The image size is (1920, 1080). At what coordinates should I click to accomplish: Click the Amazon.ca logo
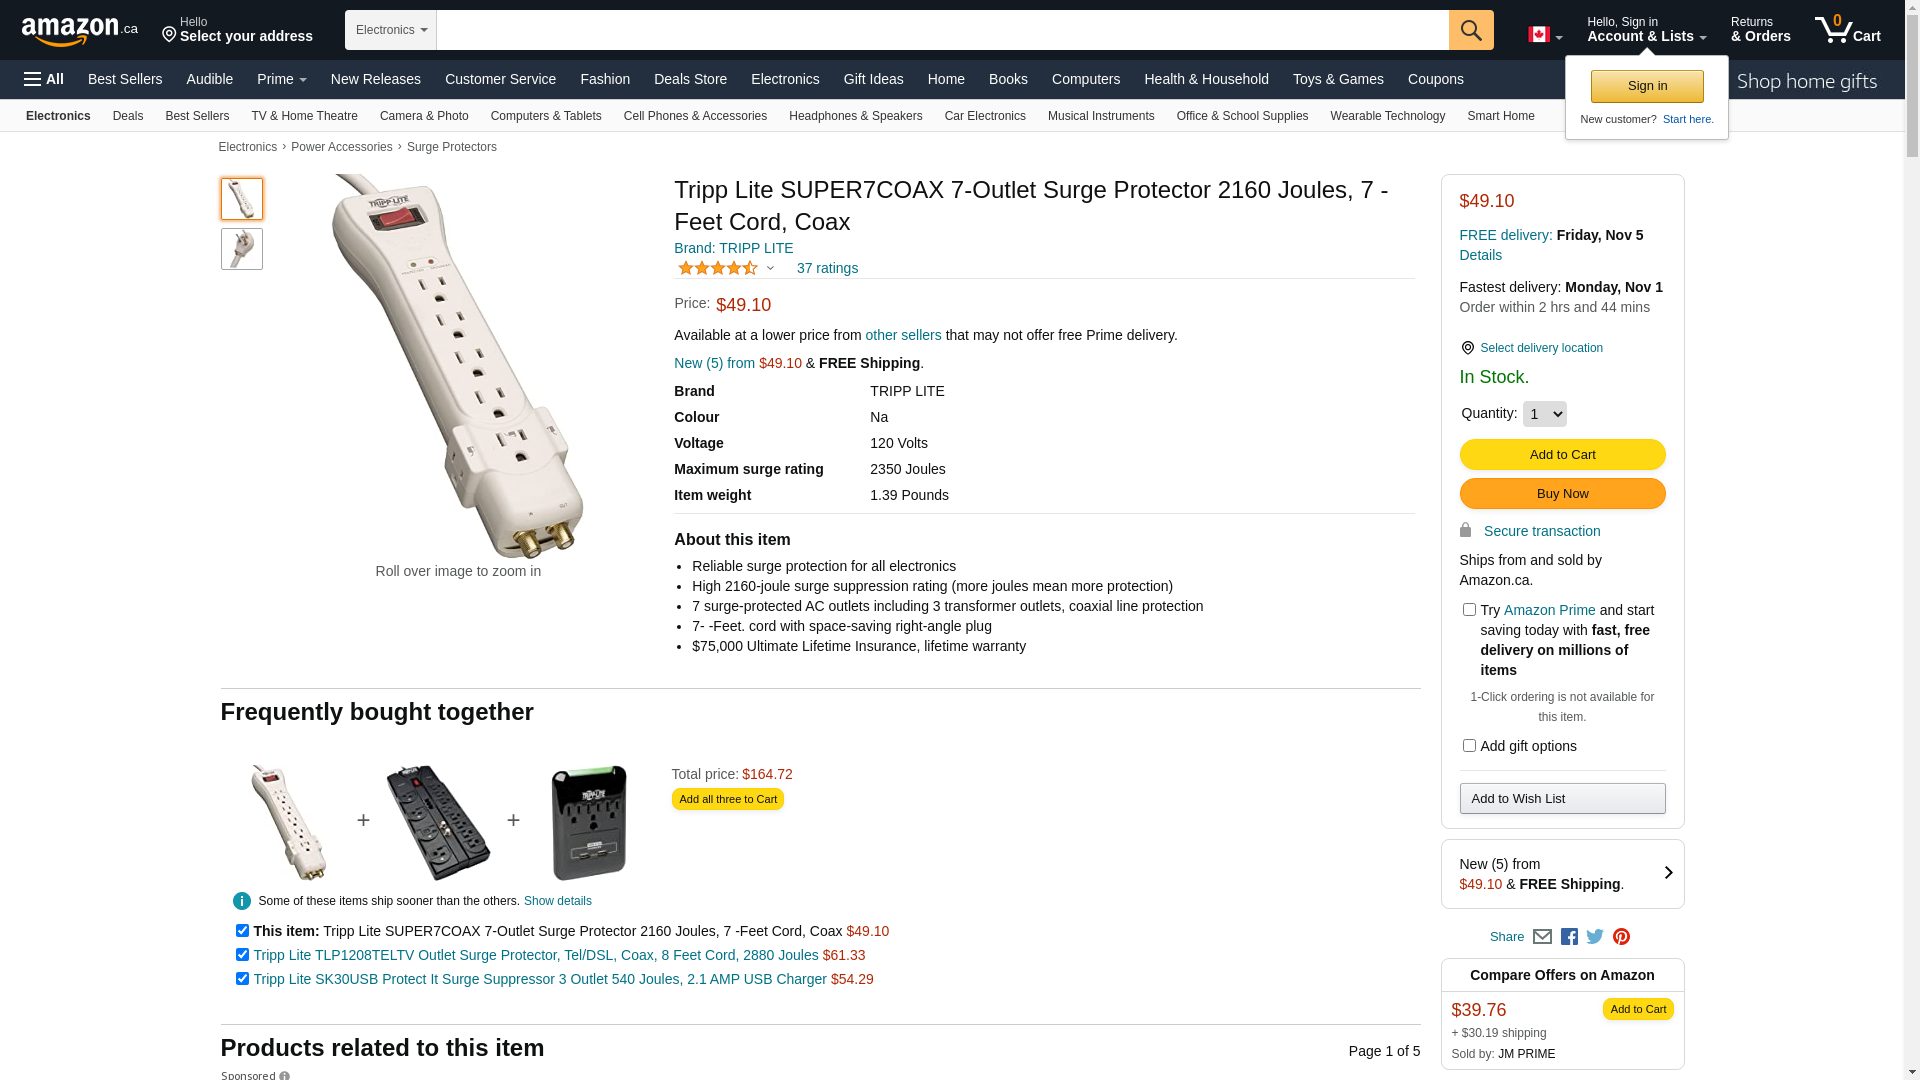[80, 31]
